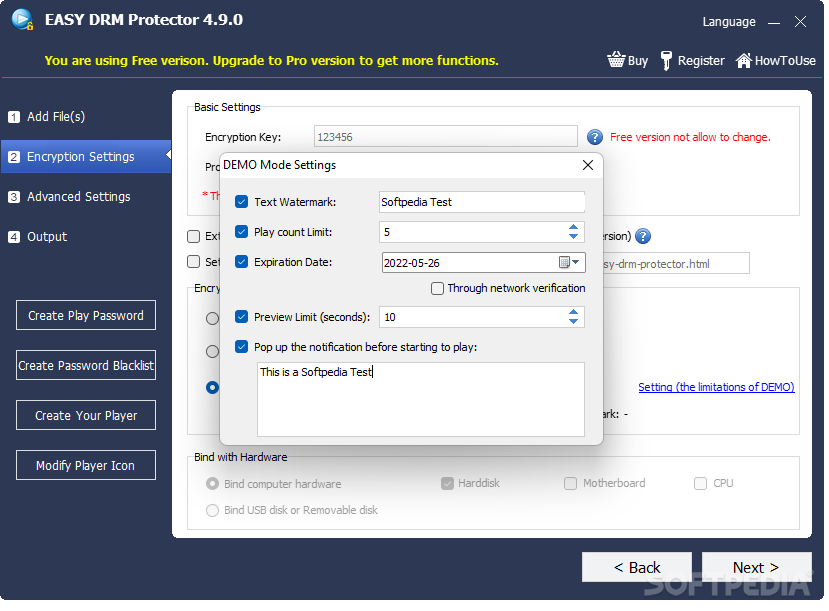The image size is (829, 611).
Task: Click Modify Player Icon button
Action: pos(86,465)
